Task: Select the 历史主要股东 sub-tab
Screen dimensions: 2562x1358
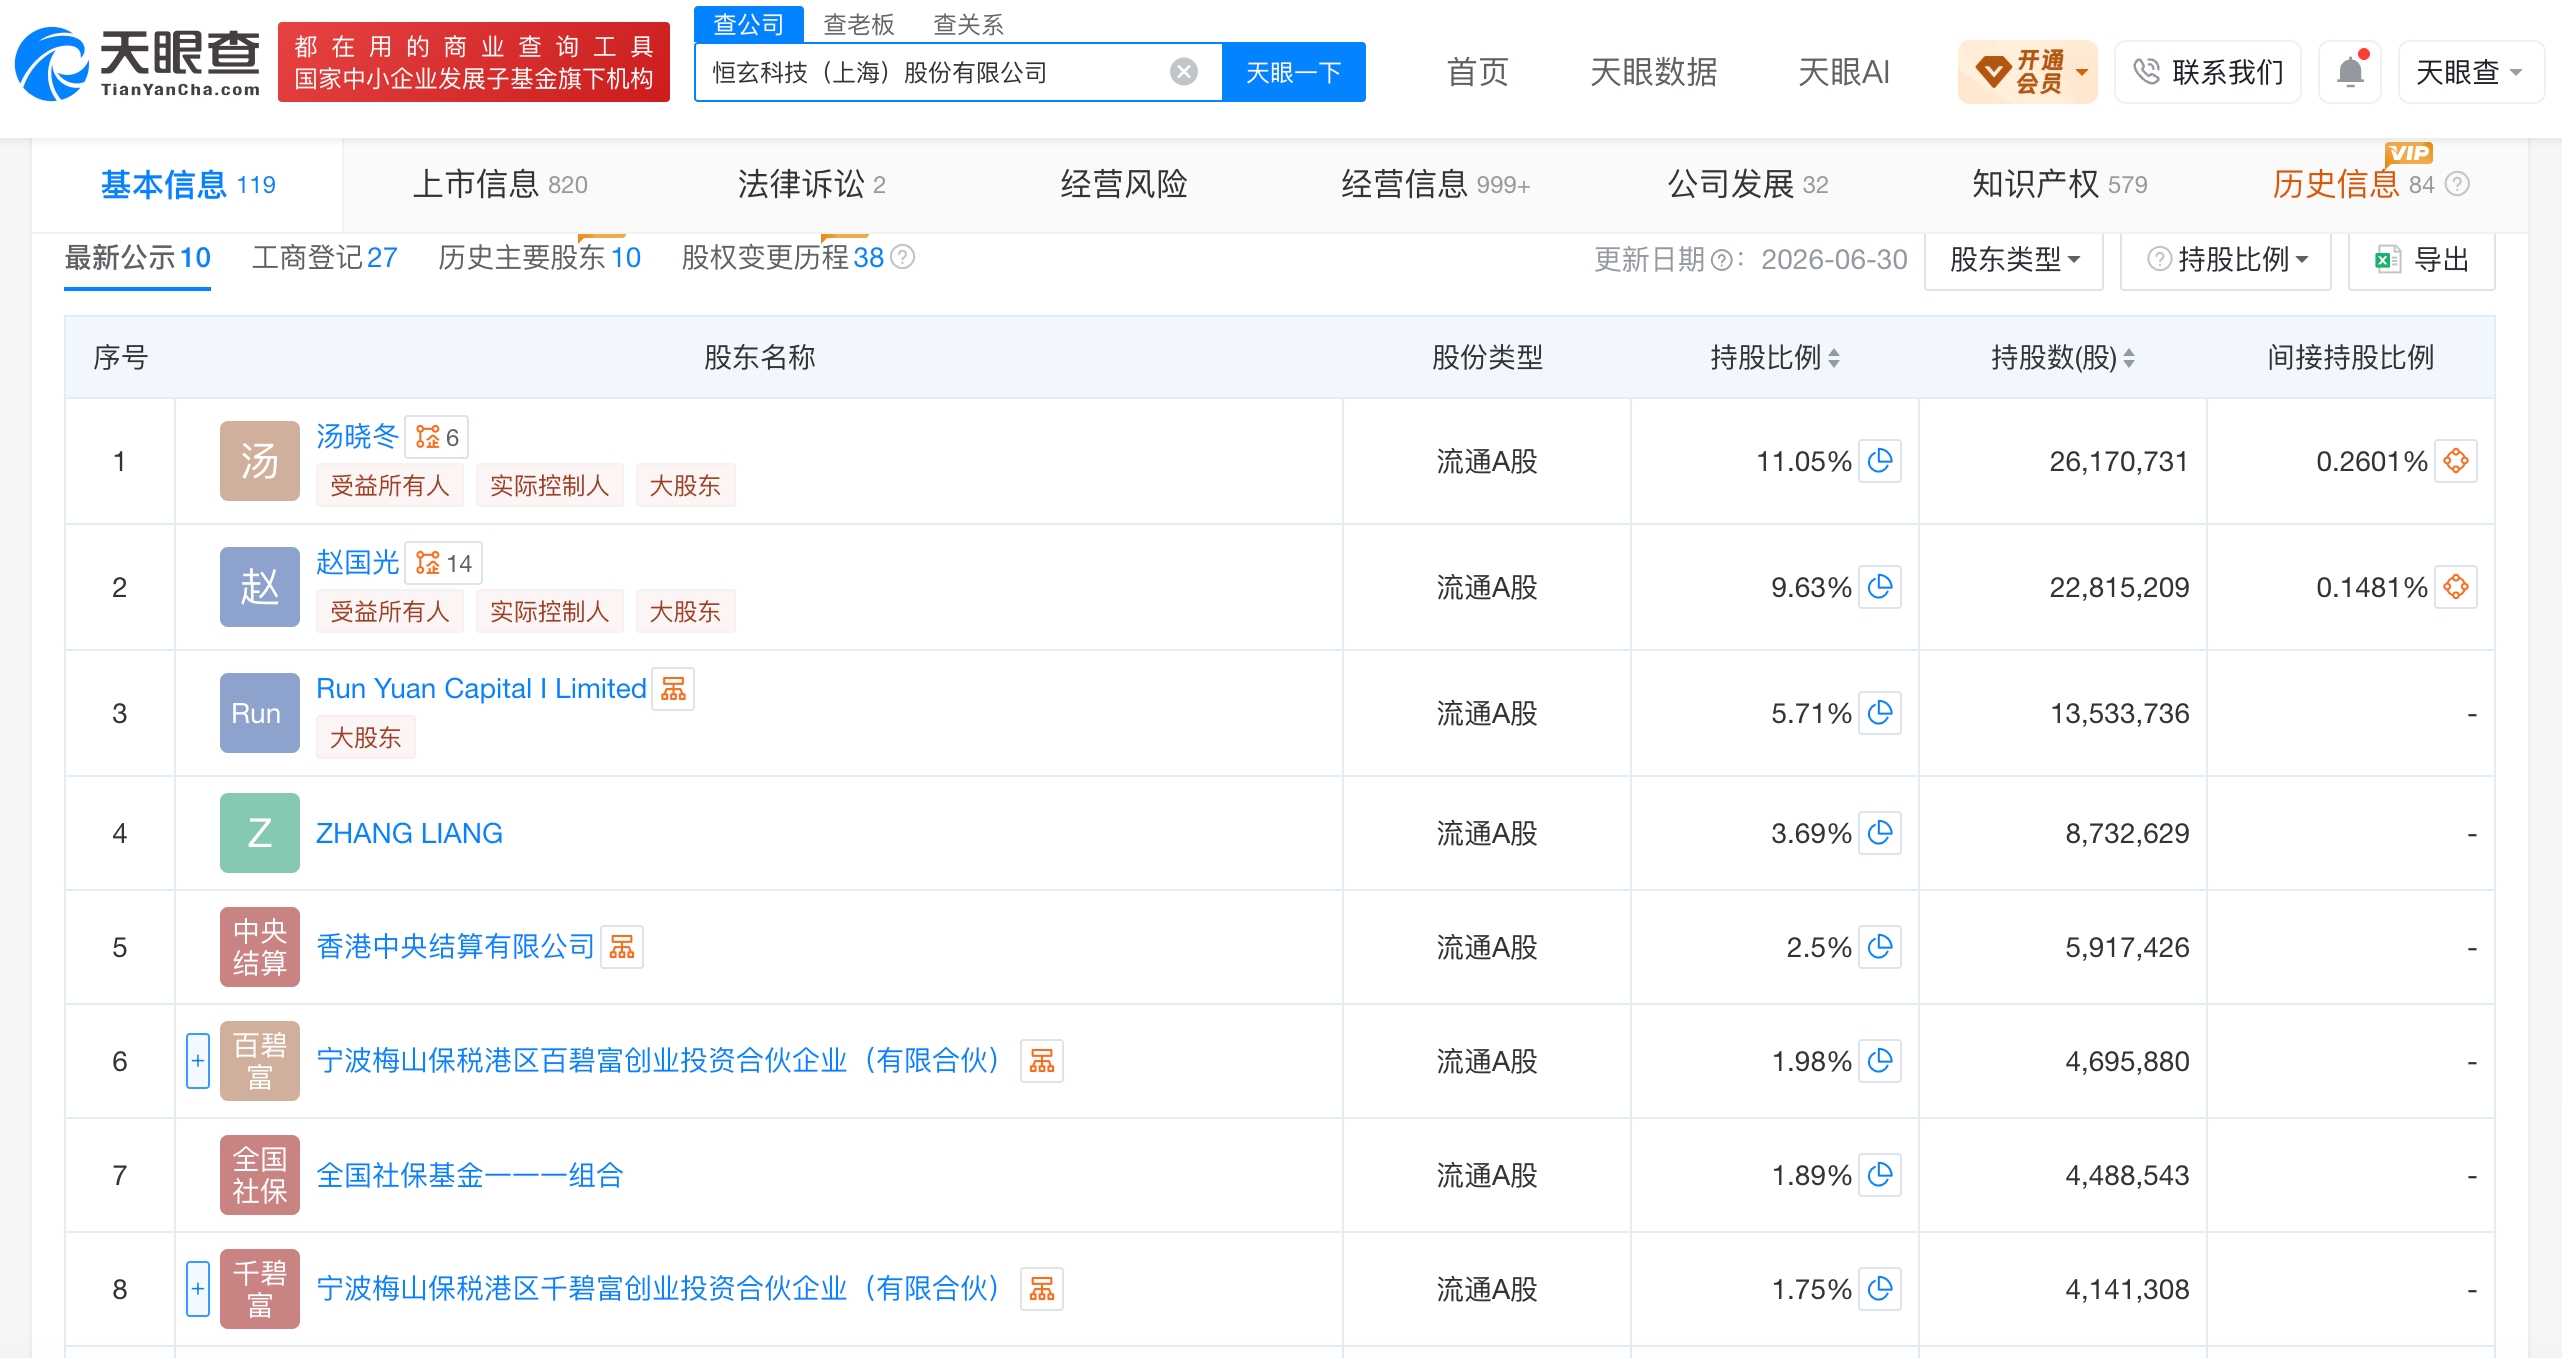Action: point(539,258)
